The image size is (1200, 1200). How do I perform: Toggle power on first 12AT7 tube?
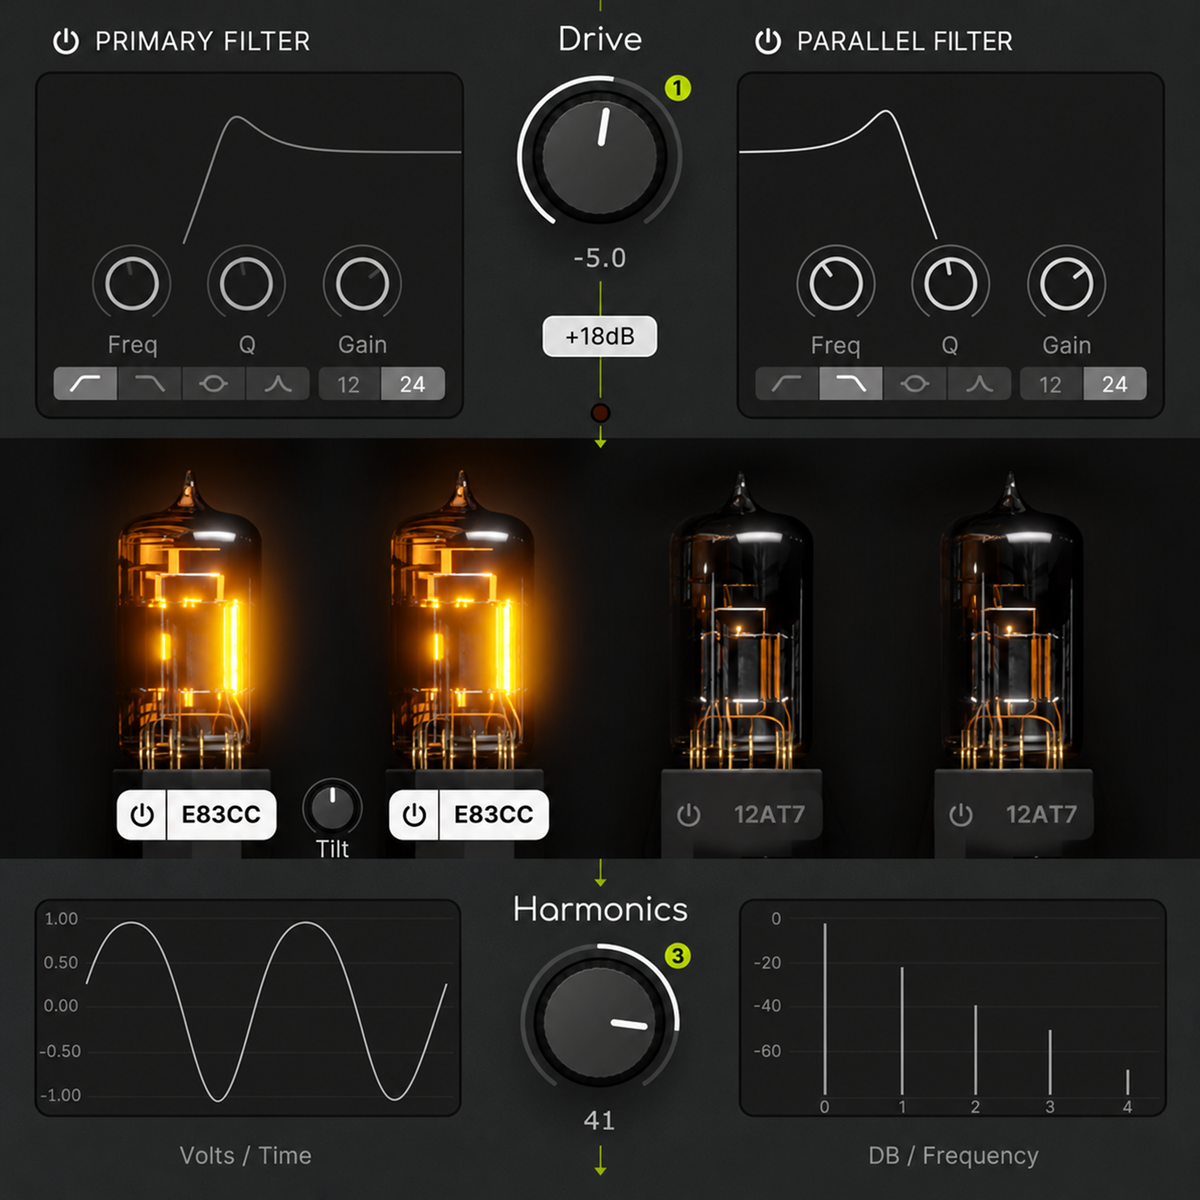coord(688,815)
